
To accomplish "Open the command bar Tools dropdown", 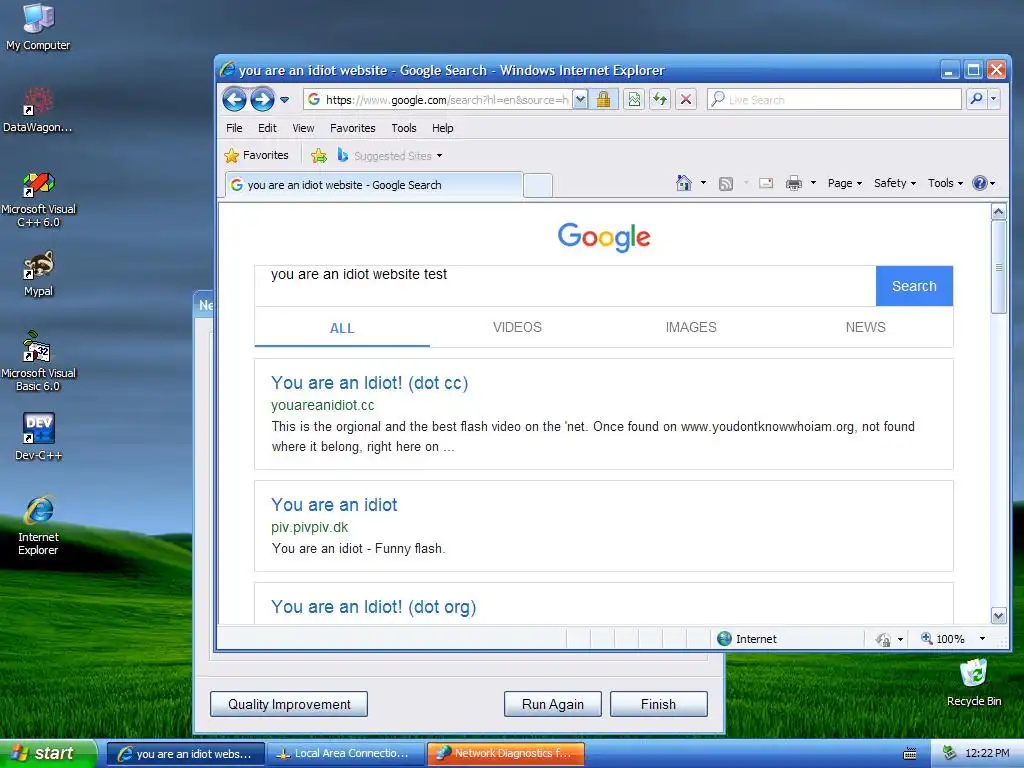I will pos(945,184).
